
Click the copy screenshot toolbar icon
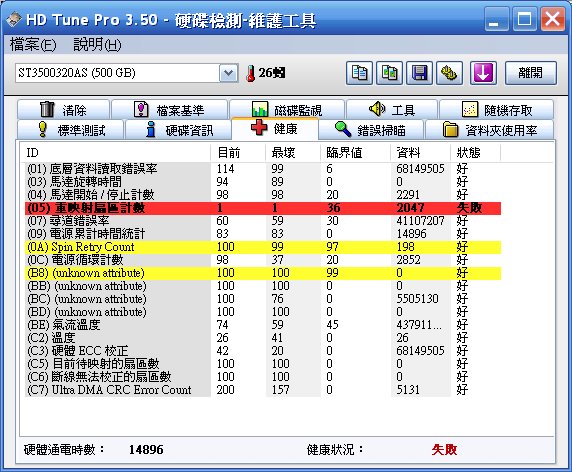(390, 73)
